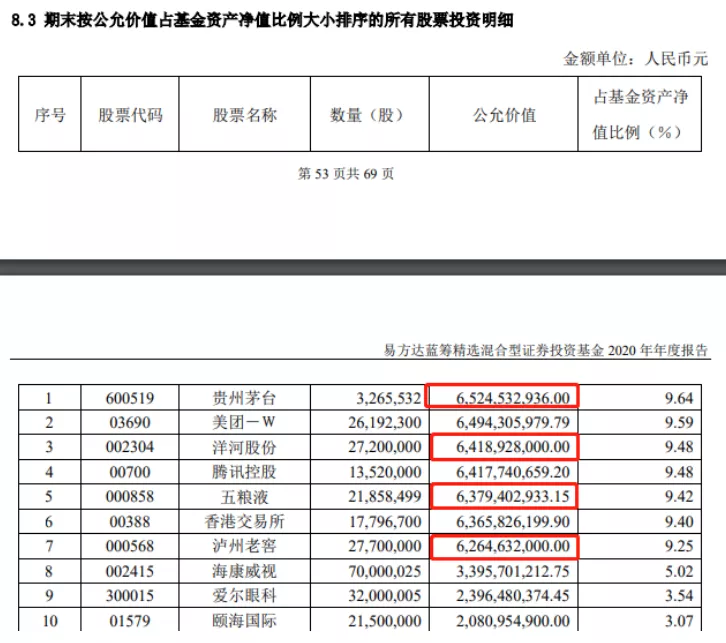
Task: Click the stock name 颐海国际
Action: point(244,621)
